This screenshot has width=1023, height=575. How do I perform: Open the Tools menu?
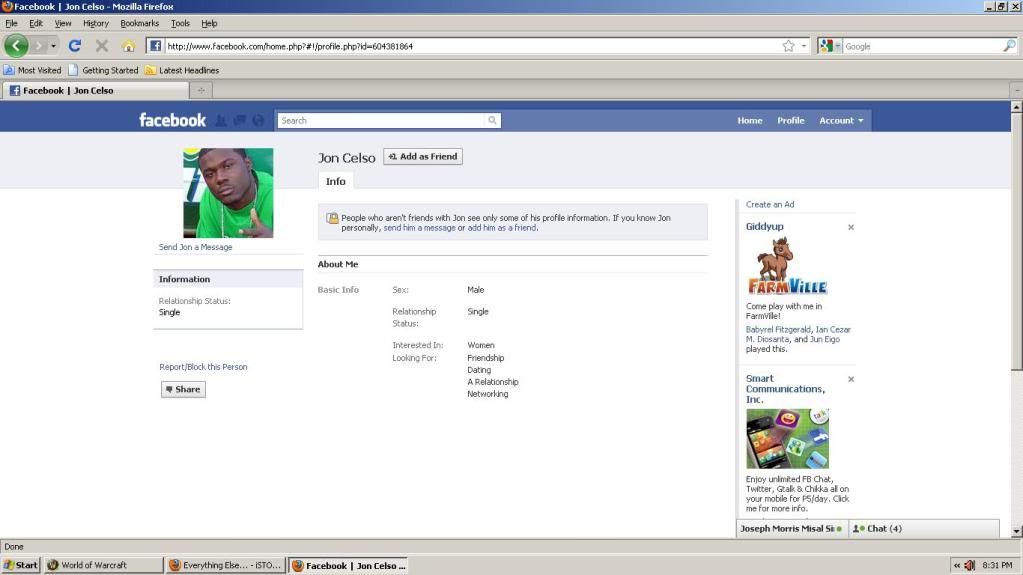pos(180,23)
